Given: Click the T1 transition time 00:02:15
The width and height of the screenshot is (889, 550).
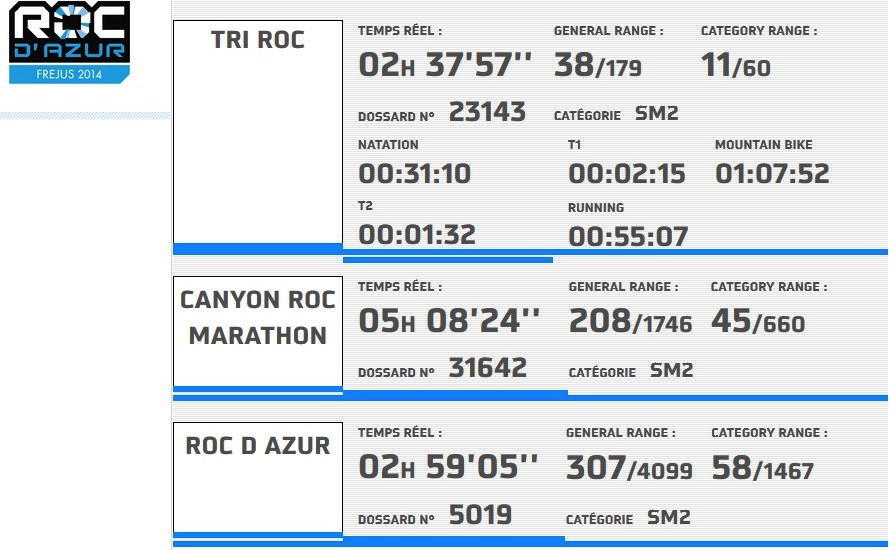Looking at the screenshot, I should pyautogui.click(x=626, y=174).
